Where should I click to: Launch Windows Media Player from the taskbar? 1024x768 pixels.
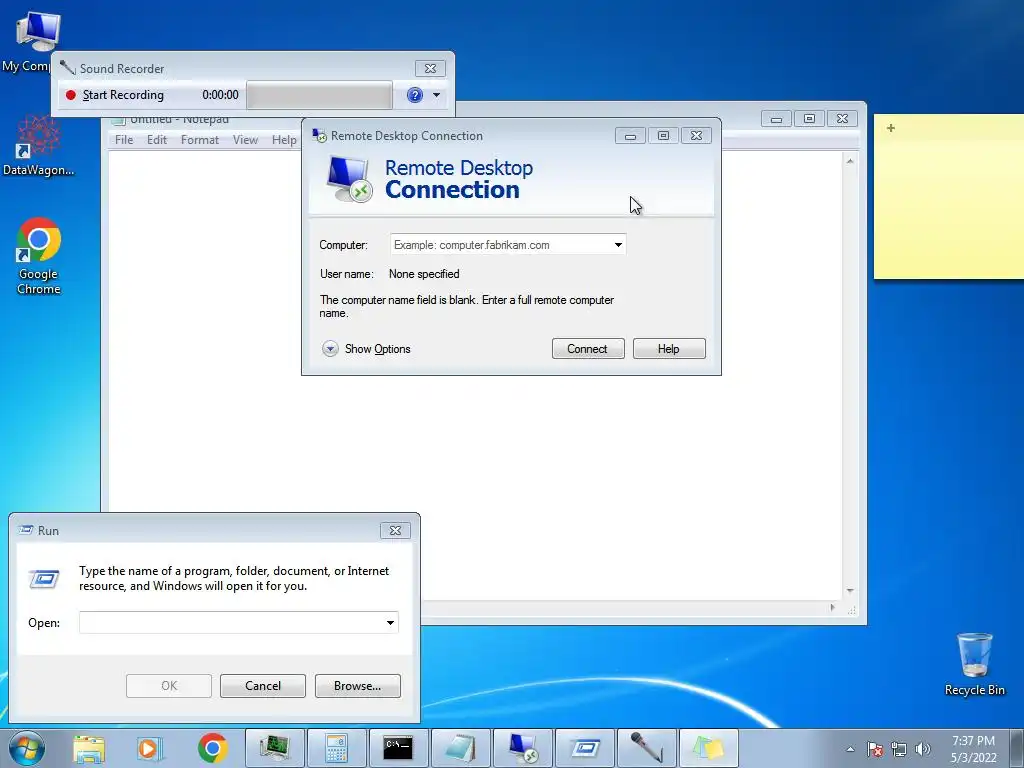150,748
